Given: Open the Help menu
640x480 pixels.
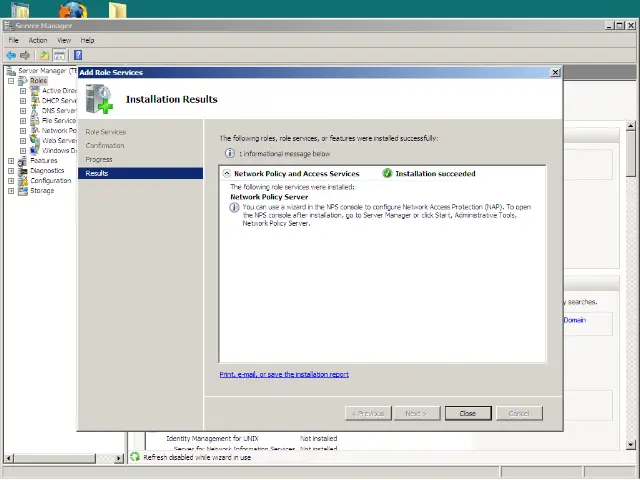Looking at the screenshot, I should pos(87,40).
